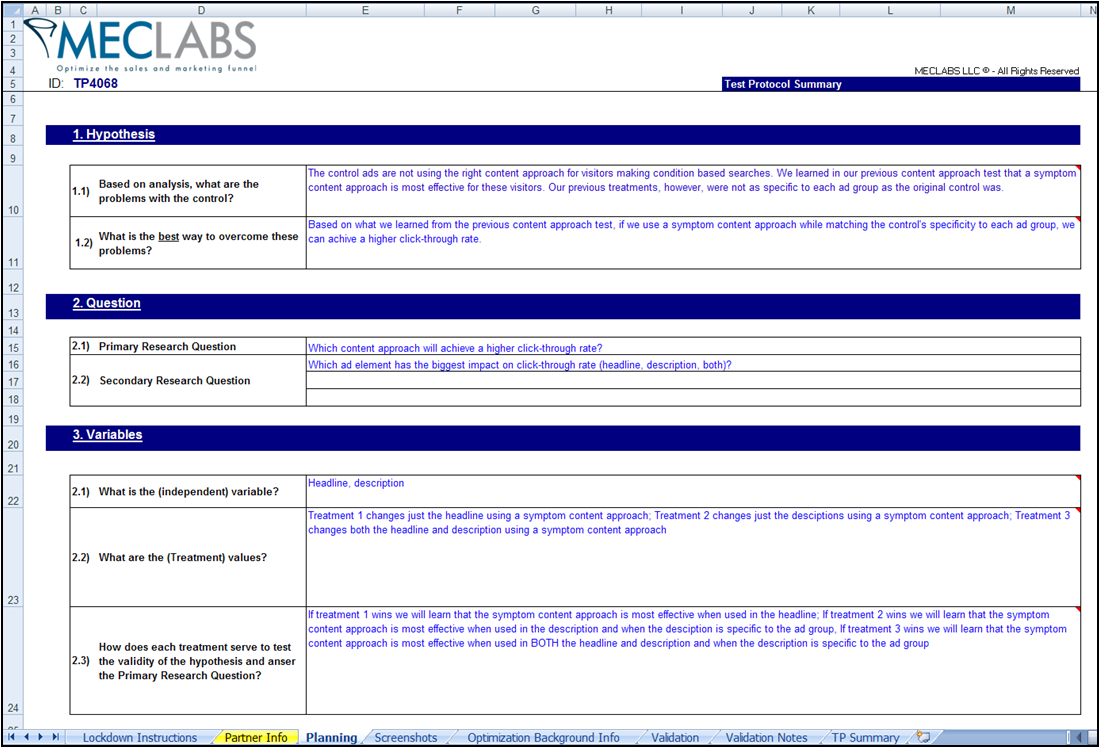
Task: Jump to last sheet tab arrow
Action: (56, 737)
